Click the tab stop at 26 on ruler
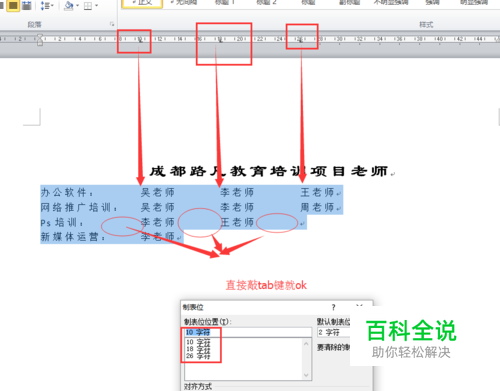 click(x=300, y=41)
